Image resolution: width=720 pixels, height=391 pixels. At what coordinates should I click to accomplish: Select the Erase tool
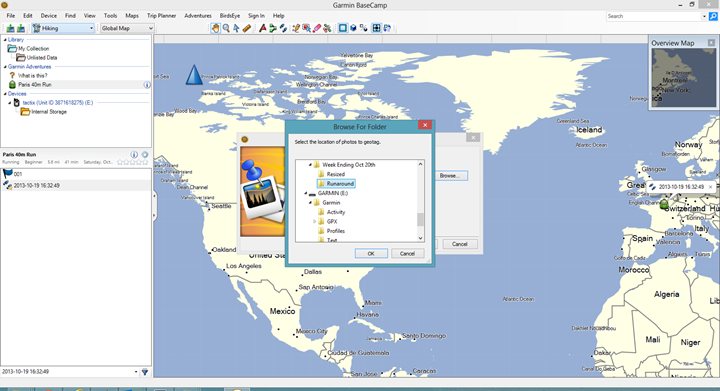pos(317,28)
